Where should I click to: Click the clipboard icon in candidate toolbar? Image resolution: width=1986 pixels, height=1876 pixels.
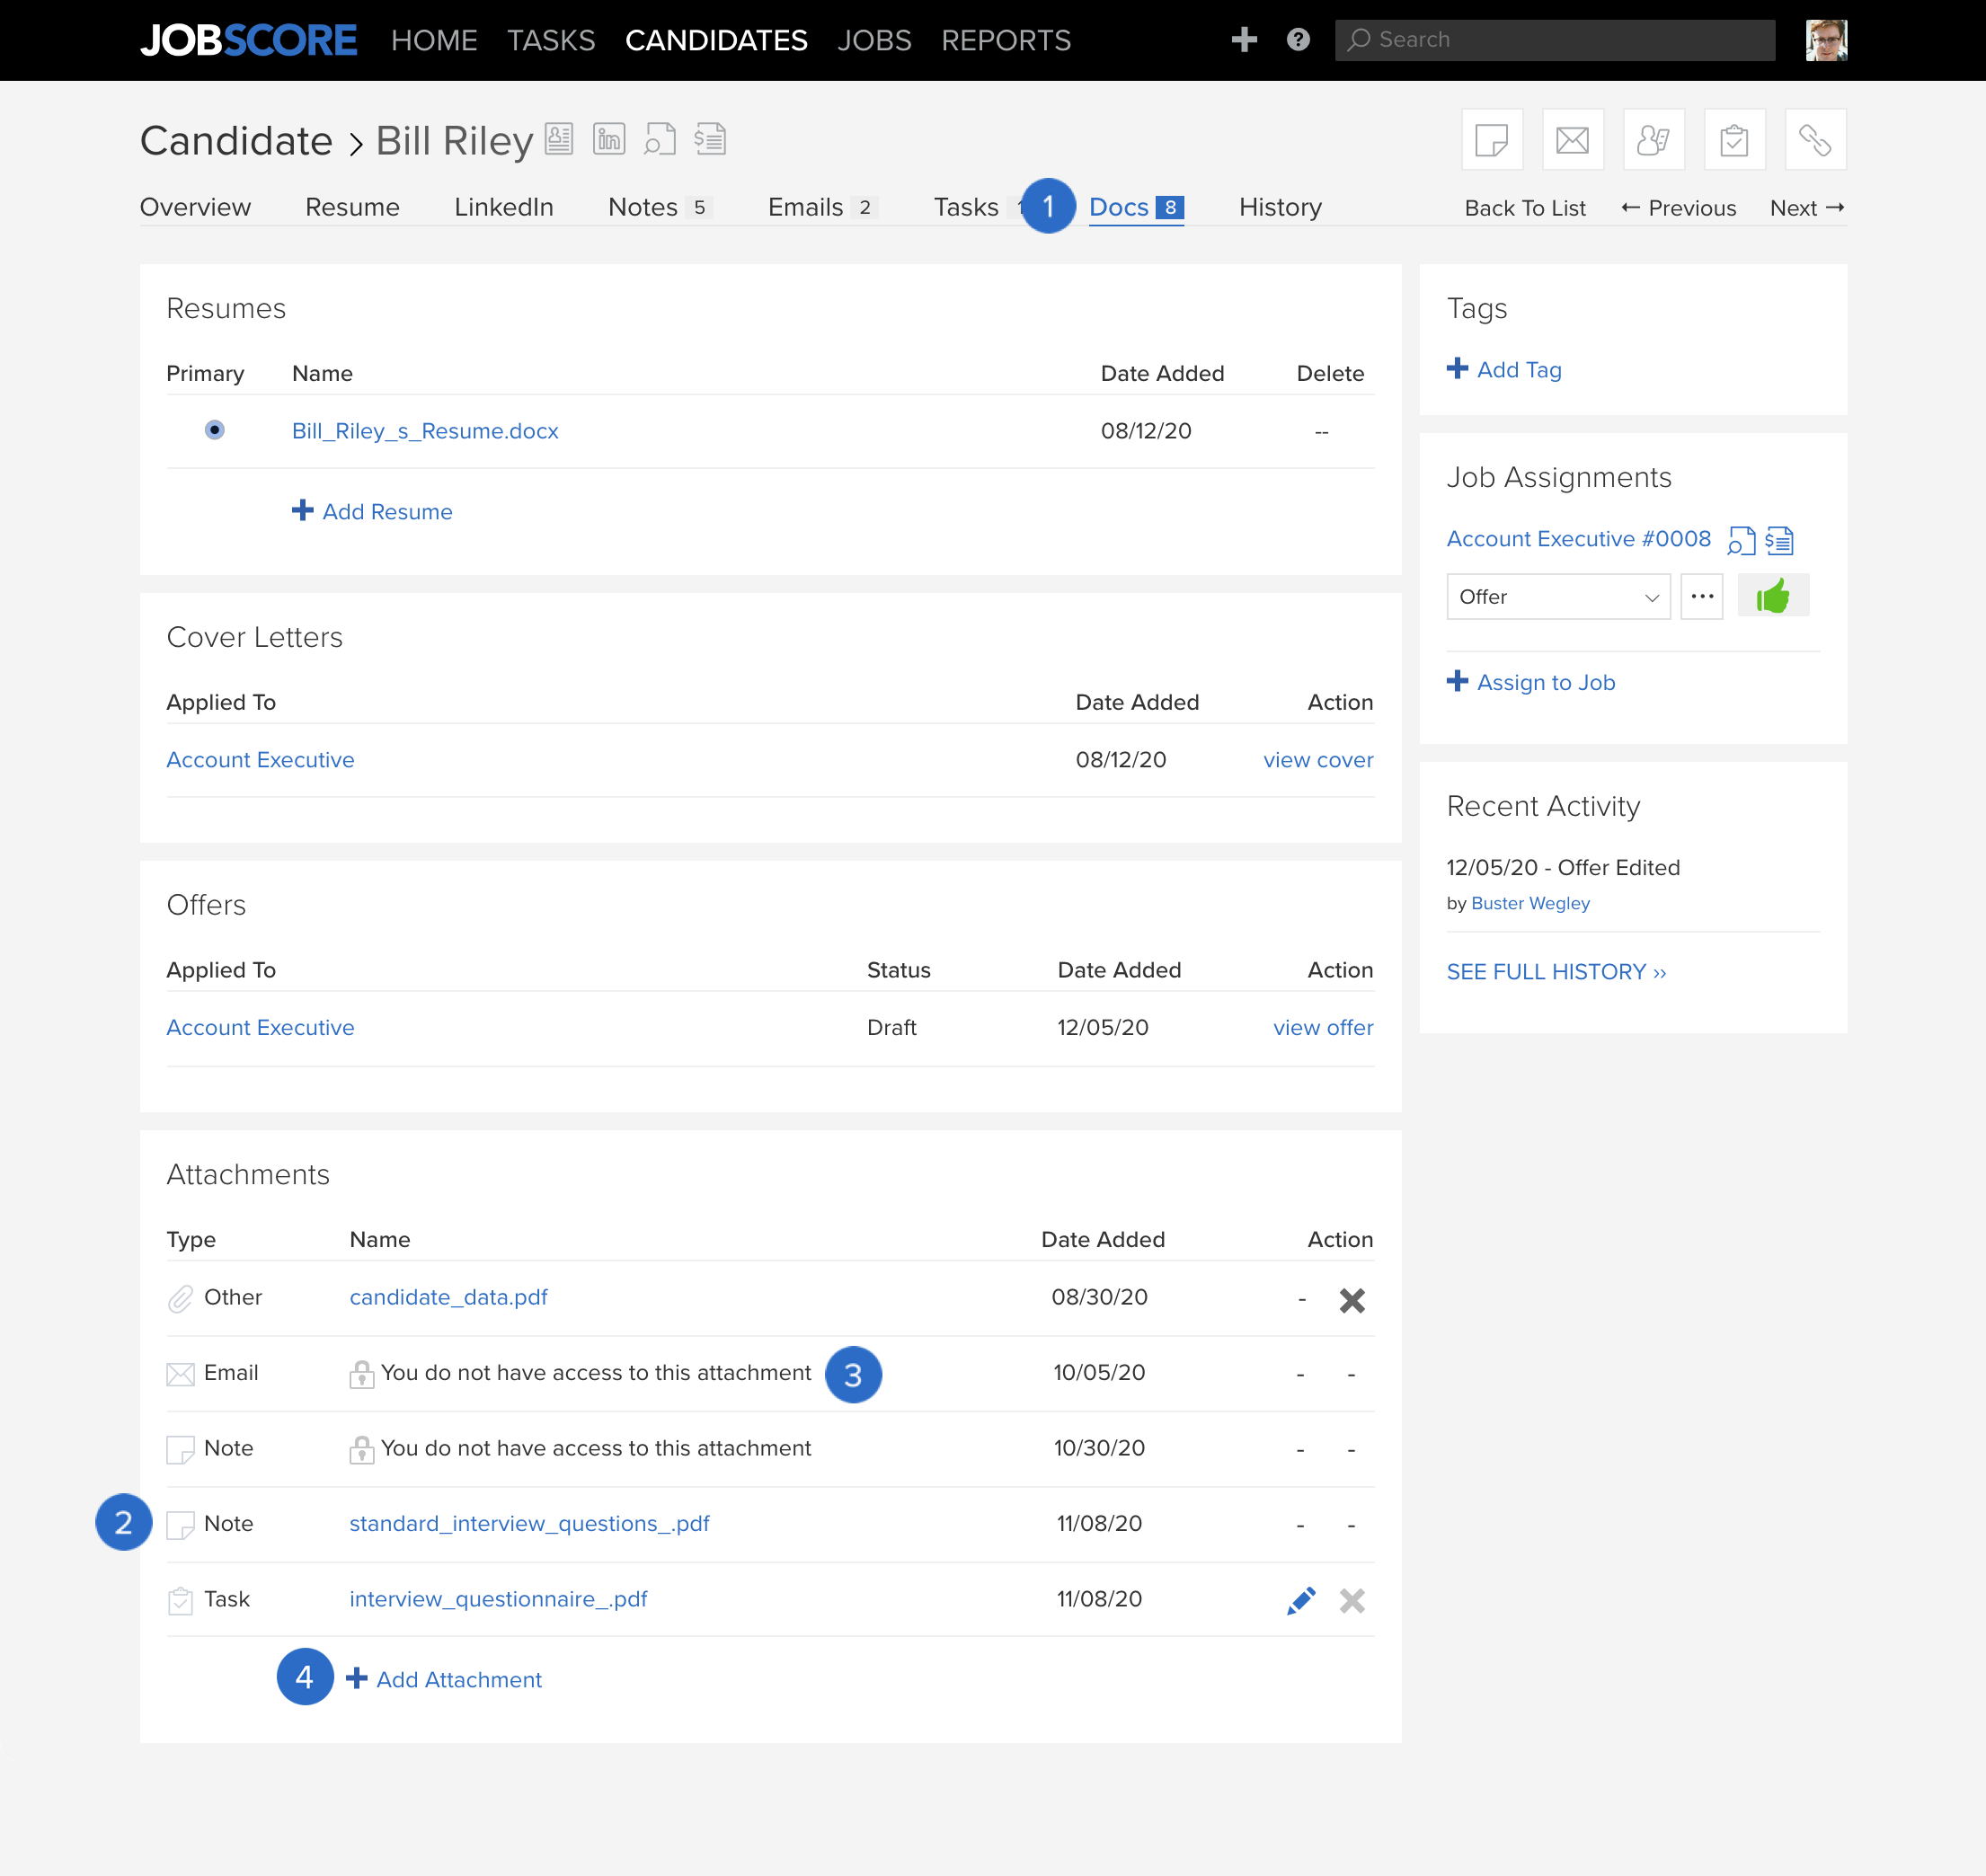click(x=1733, y=139)
